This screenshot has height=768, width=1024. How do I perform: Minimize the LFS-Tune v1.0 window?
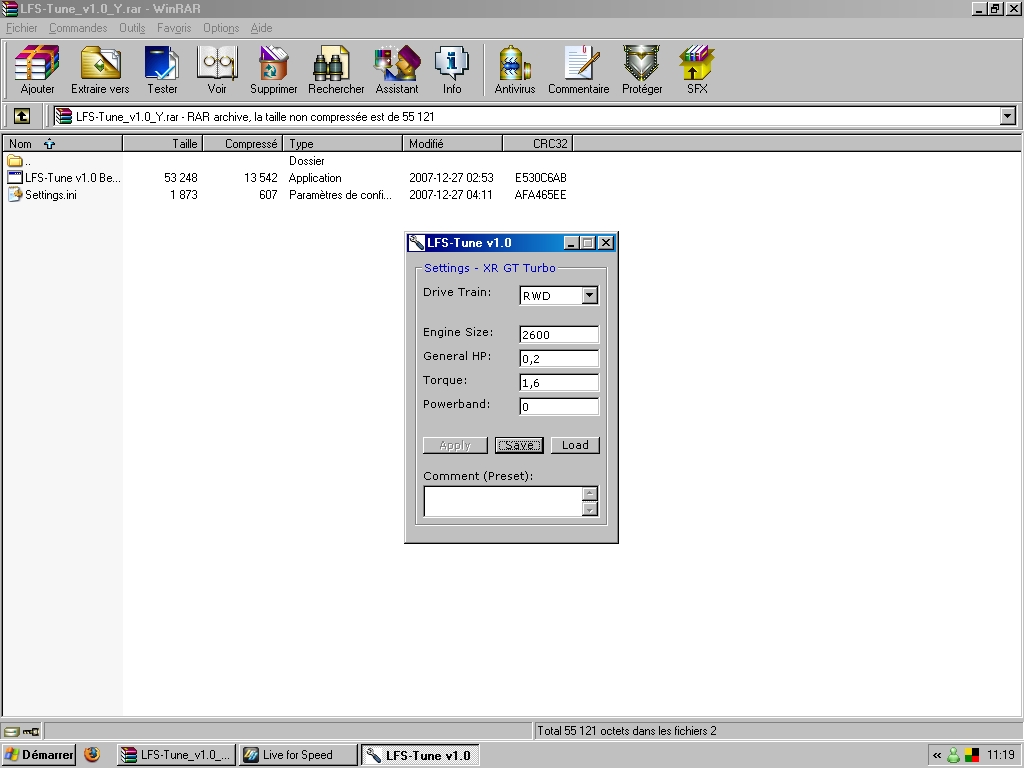point(571,243)
